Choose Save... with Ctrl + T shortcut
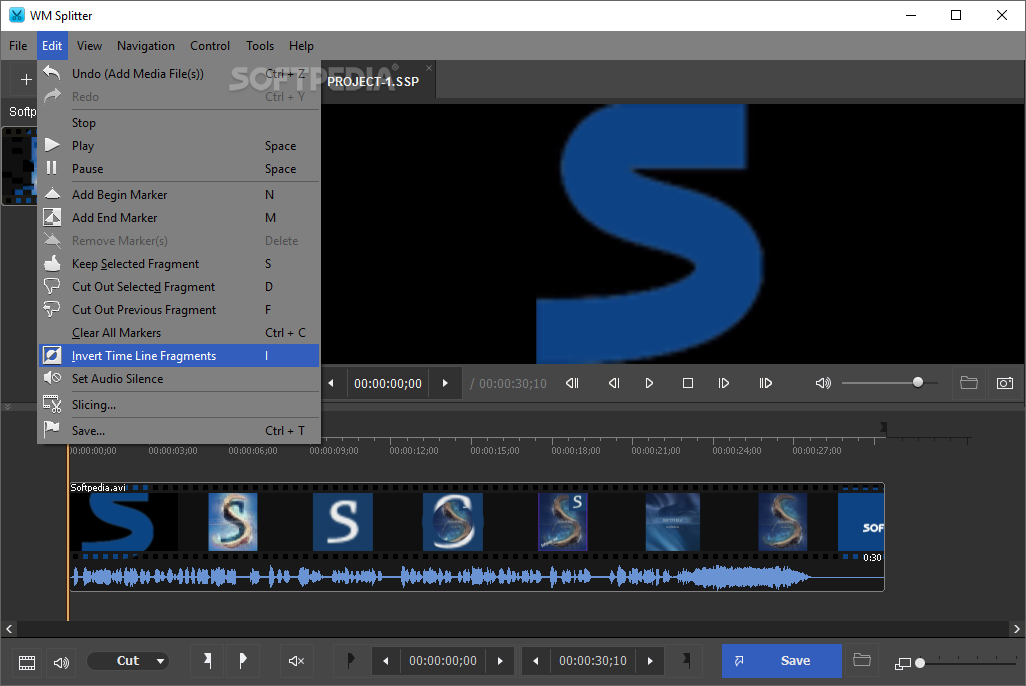Viewport: 1026px width, 686px height. point(179,431)
